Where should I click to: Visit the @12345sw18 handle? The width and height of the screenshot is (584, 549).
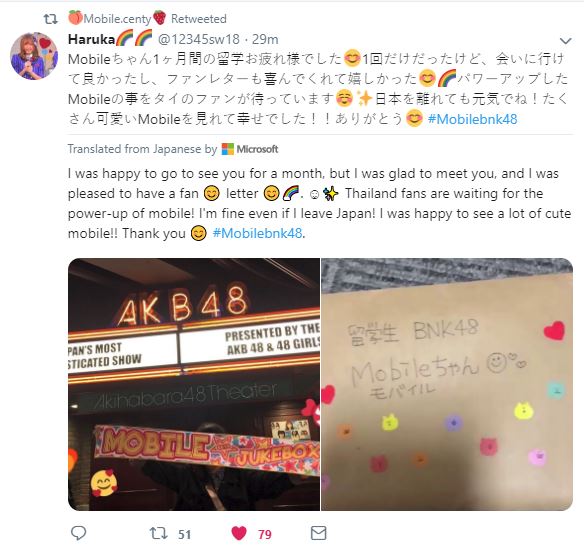tap(199, 39)
